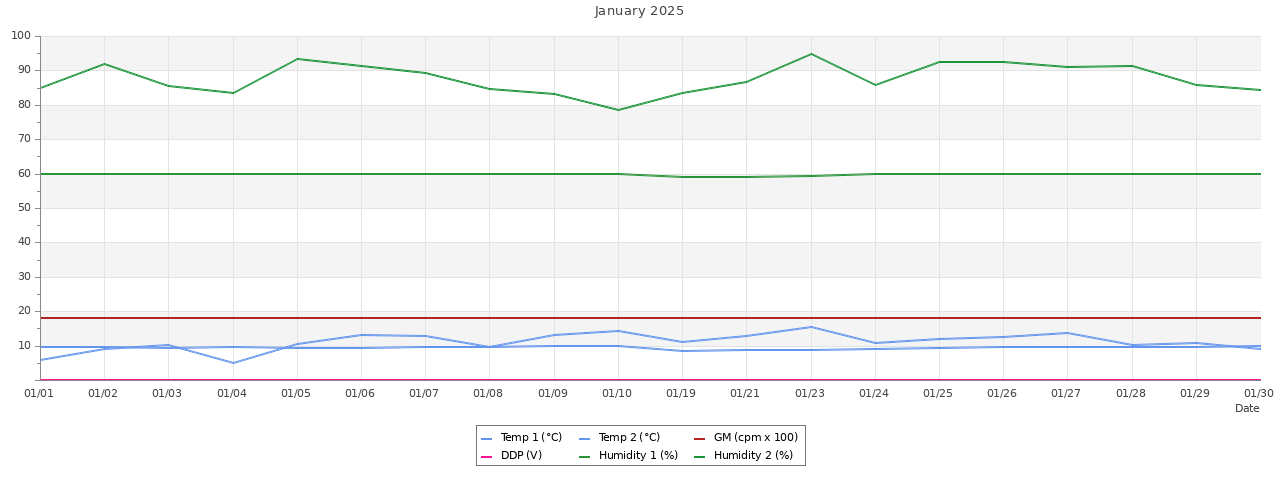
Task: Click the blue Temp 1 legend marker
Action: [x=487, y=439]
